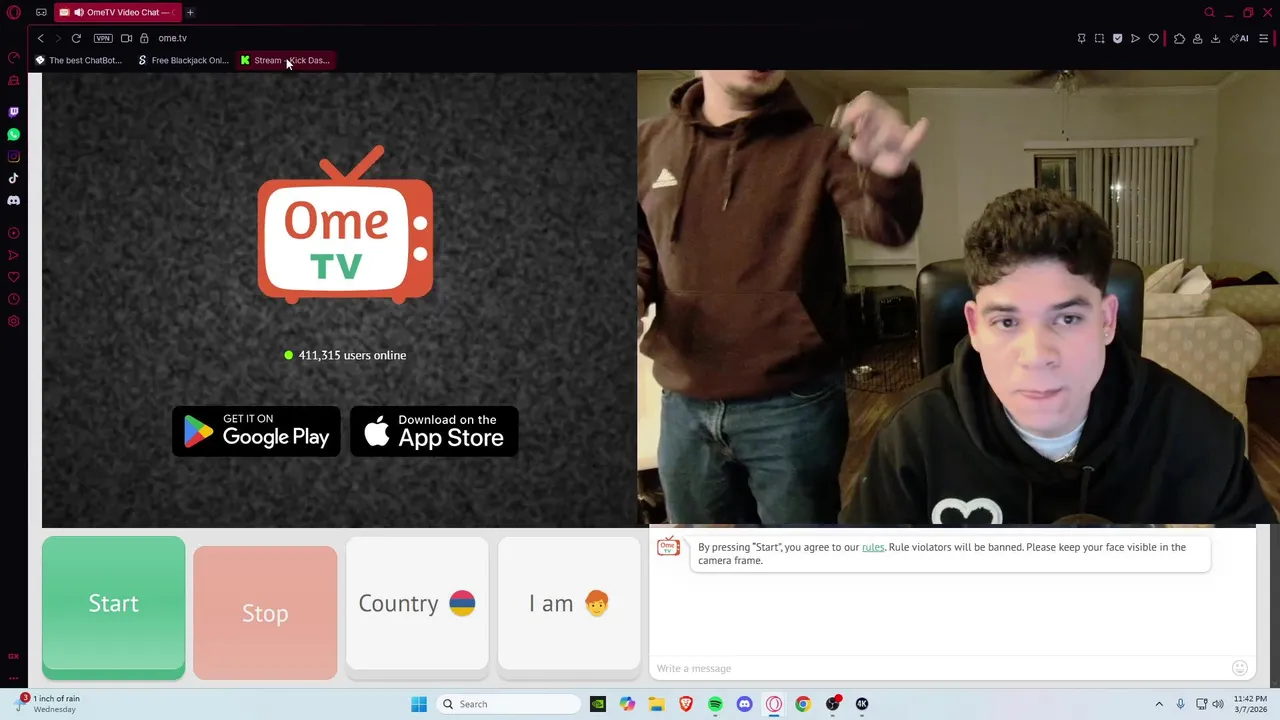Open the Windows Start menu

pos(419,704)
